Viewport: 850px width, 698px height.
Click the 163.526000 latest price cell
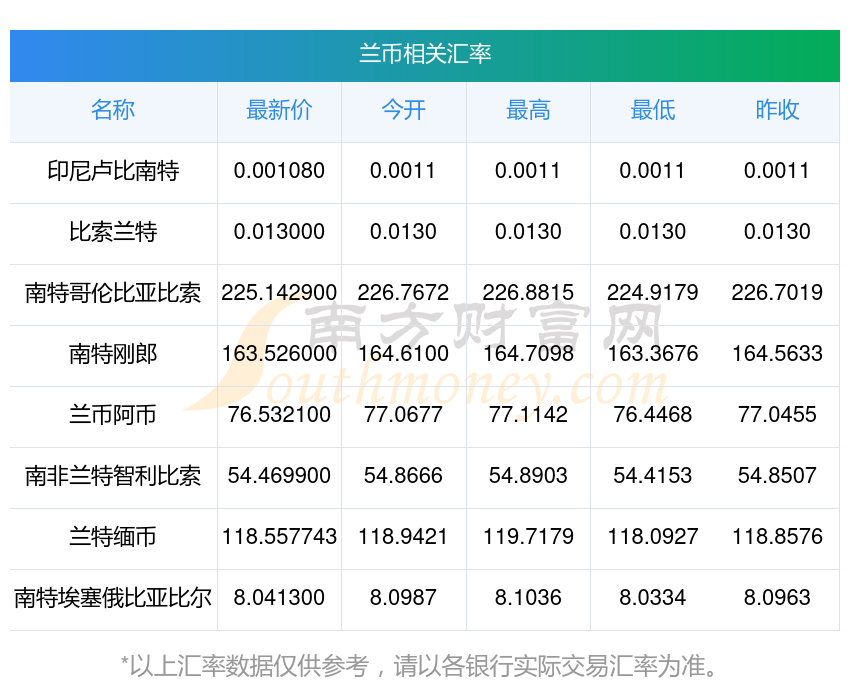pyautogui.click(x=279, y=354)
